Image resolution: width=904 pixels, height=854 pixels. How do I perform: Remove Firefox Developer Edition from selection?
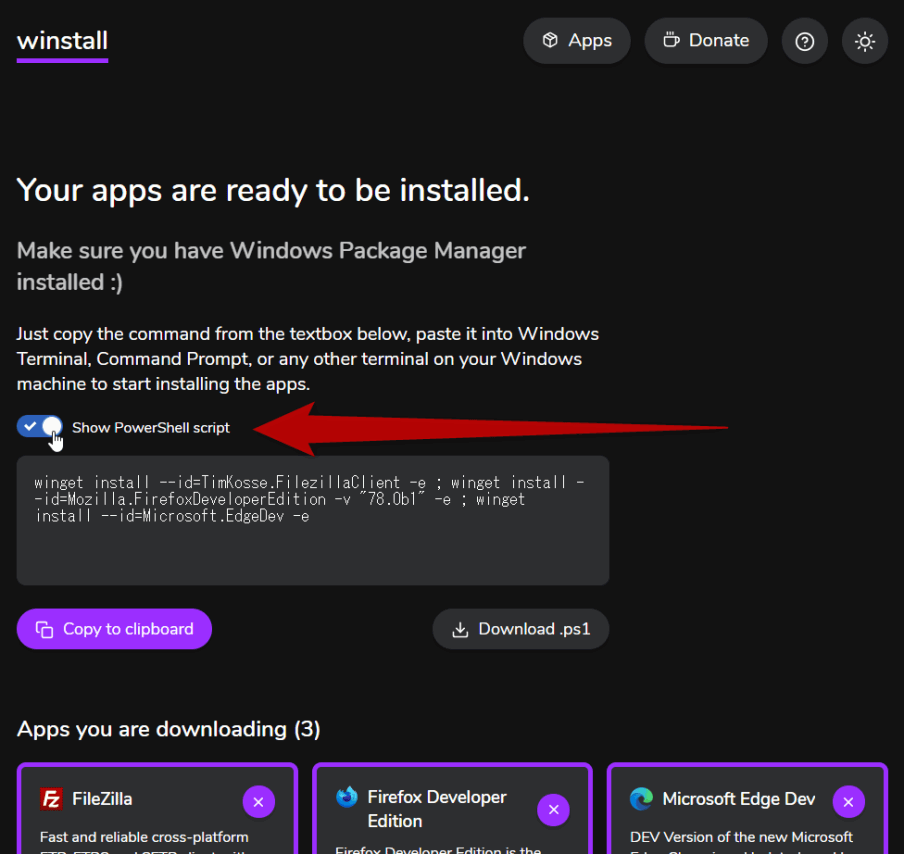553,810
